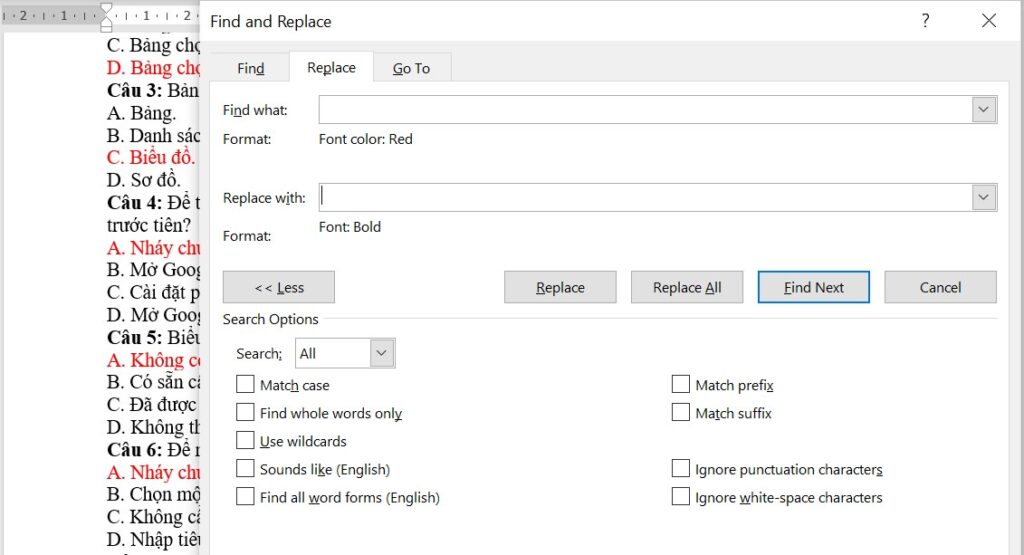Expand the Find what dropdown arrow
Viewport: 1024px width, 555px height.
coord(984,110)
